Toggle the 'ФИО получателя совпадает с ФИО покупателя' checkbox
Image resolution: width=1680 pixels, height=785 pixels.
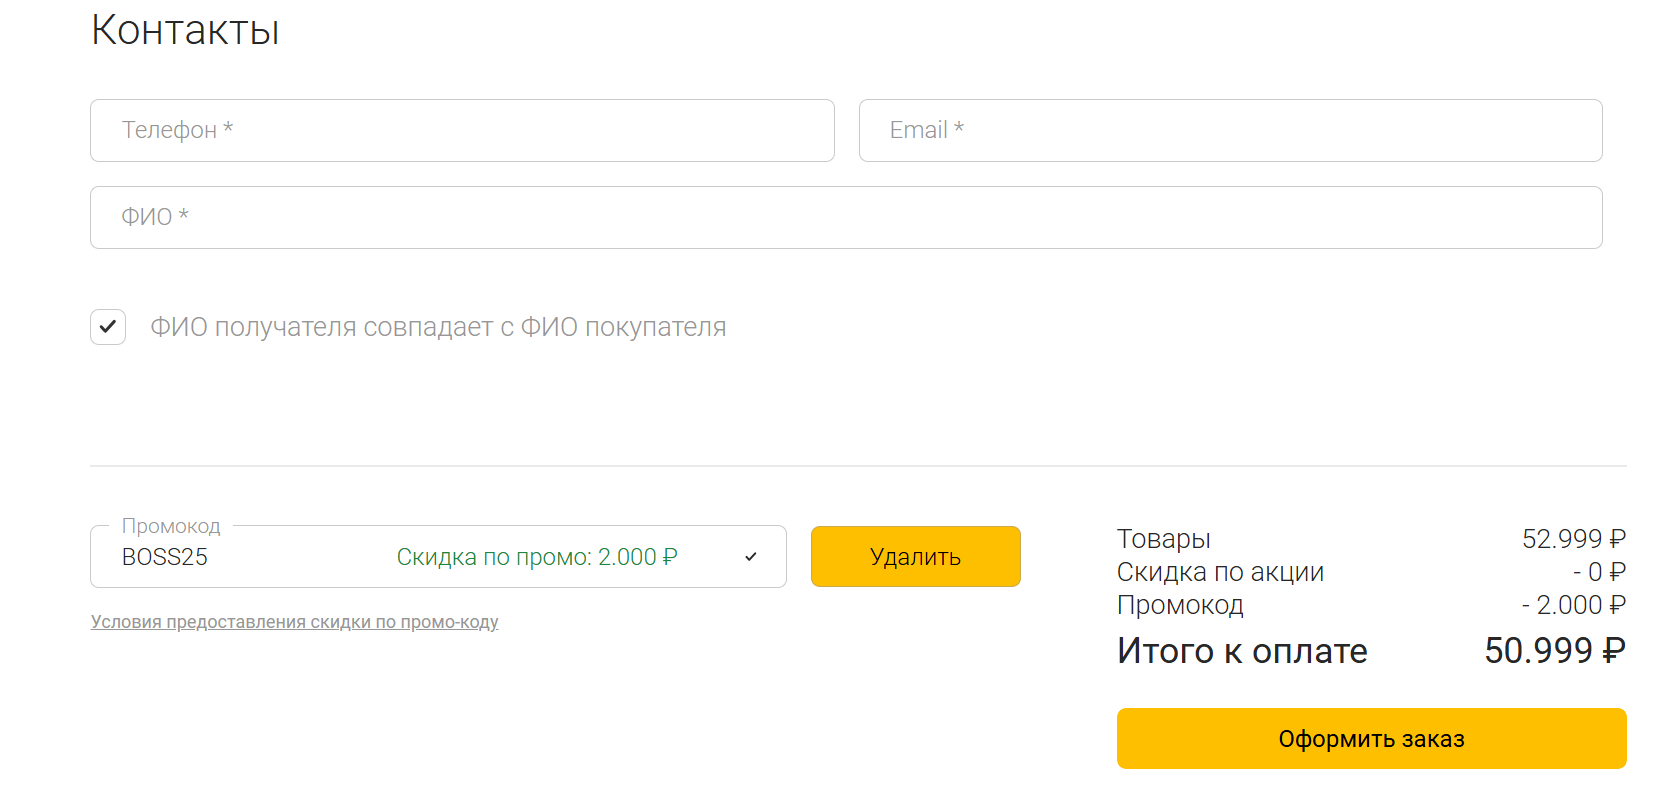pos(108,326)
